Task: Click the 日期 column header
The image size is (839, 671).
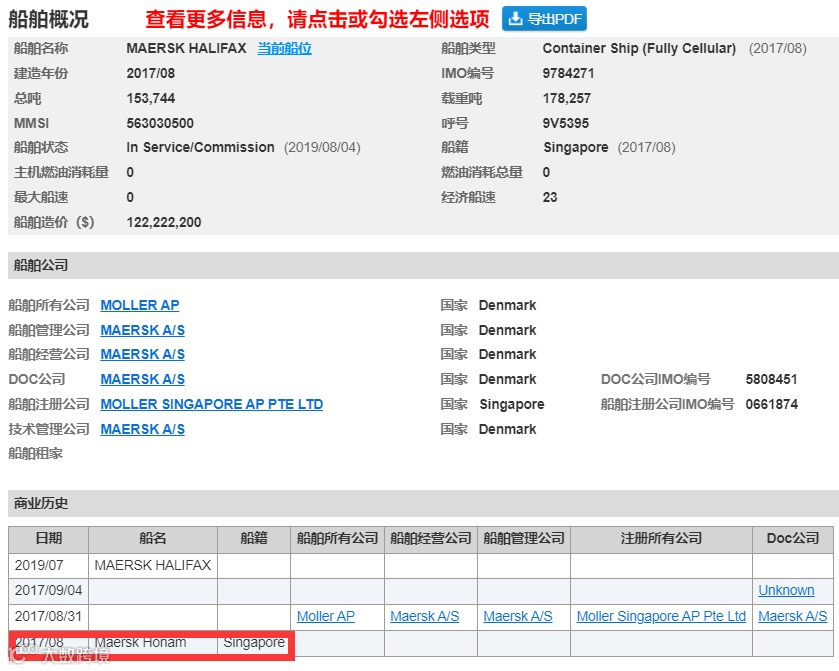Action: pos(49,539)
